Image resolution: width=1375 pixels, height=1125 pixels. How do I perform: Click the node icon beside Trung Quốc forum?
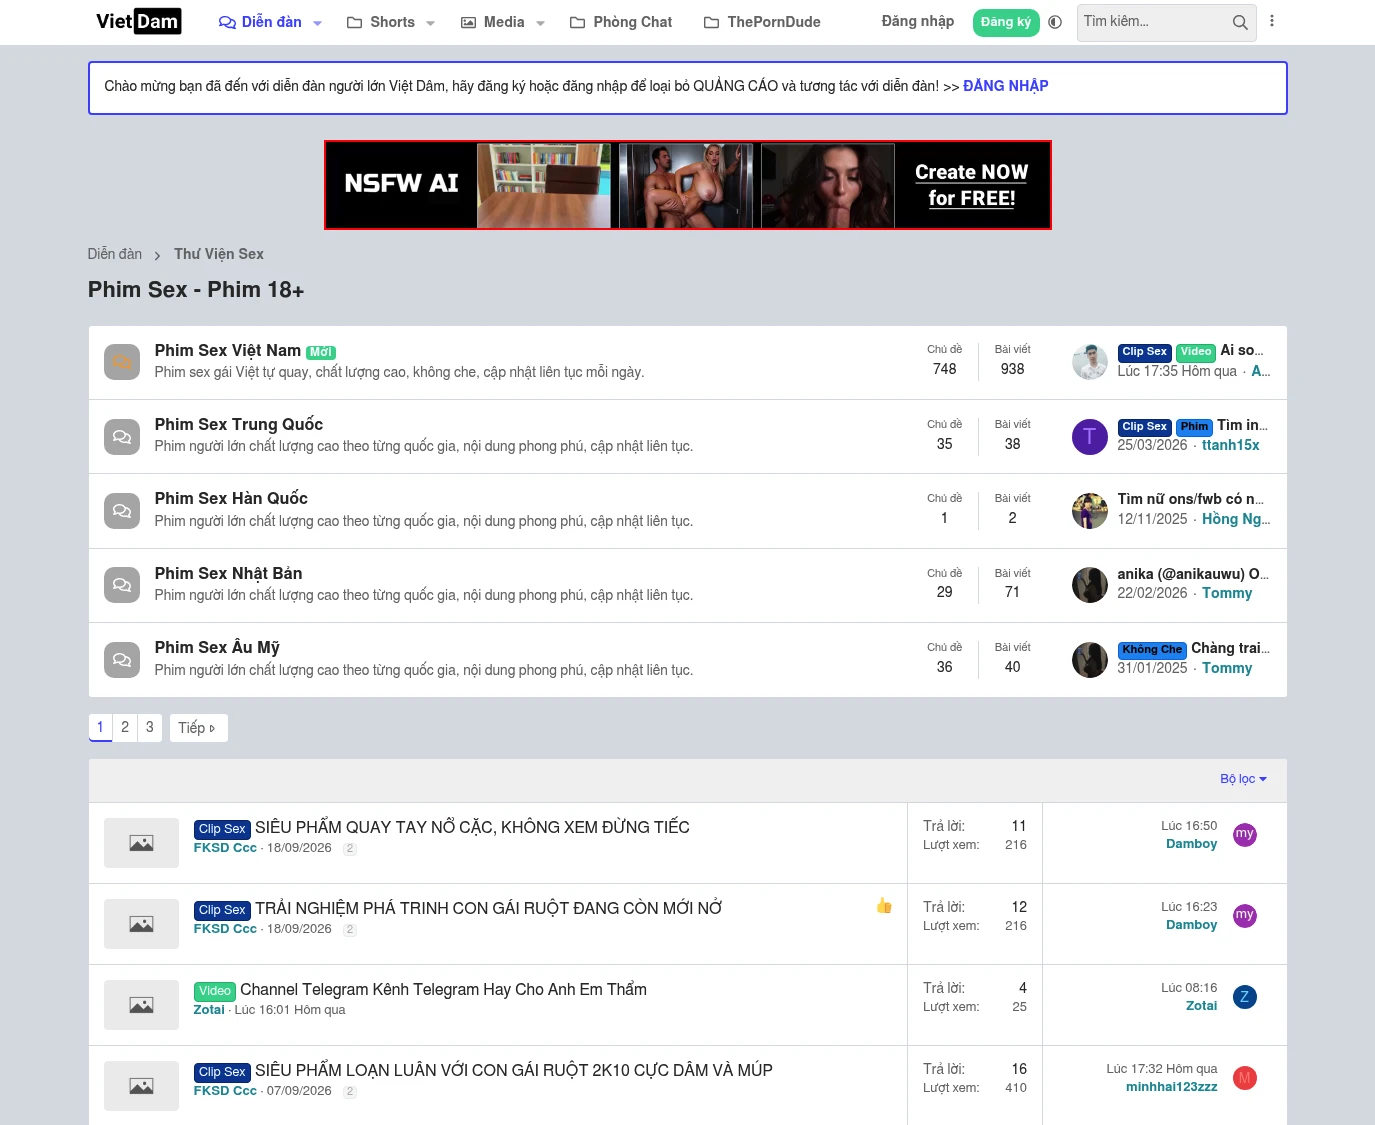[122, 437]
